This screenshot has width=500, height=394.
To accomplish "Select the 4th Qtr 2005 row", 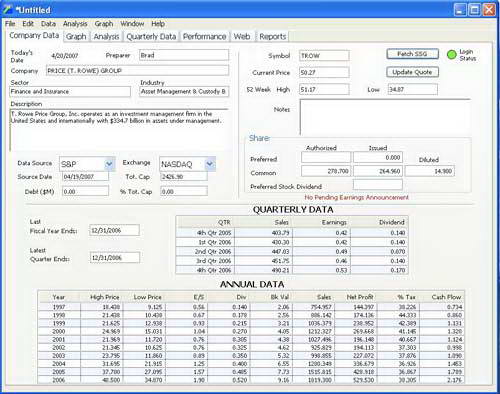I will pyautogui.click(x=292, y=233).
